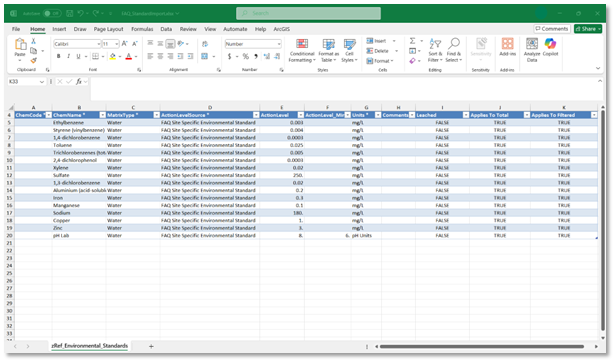
Task: Open Sort & Filter
Action: tap(435, 51)
